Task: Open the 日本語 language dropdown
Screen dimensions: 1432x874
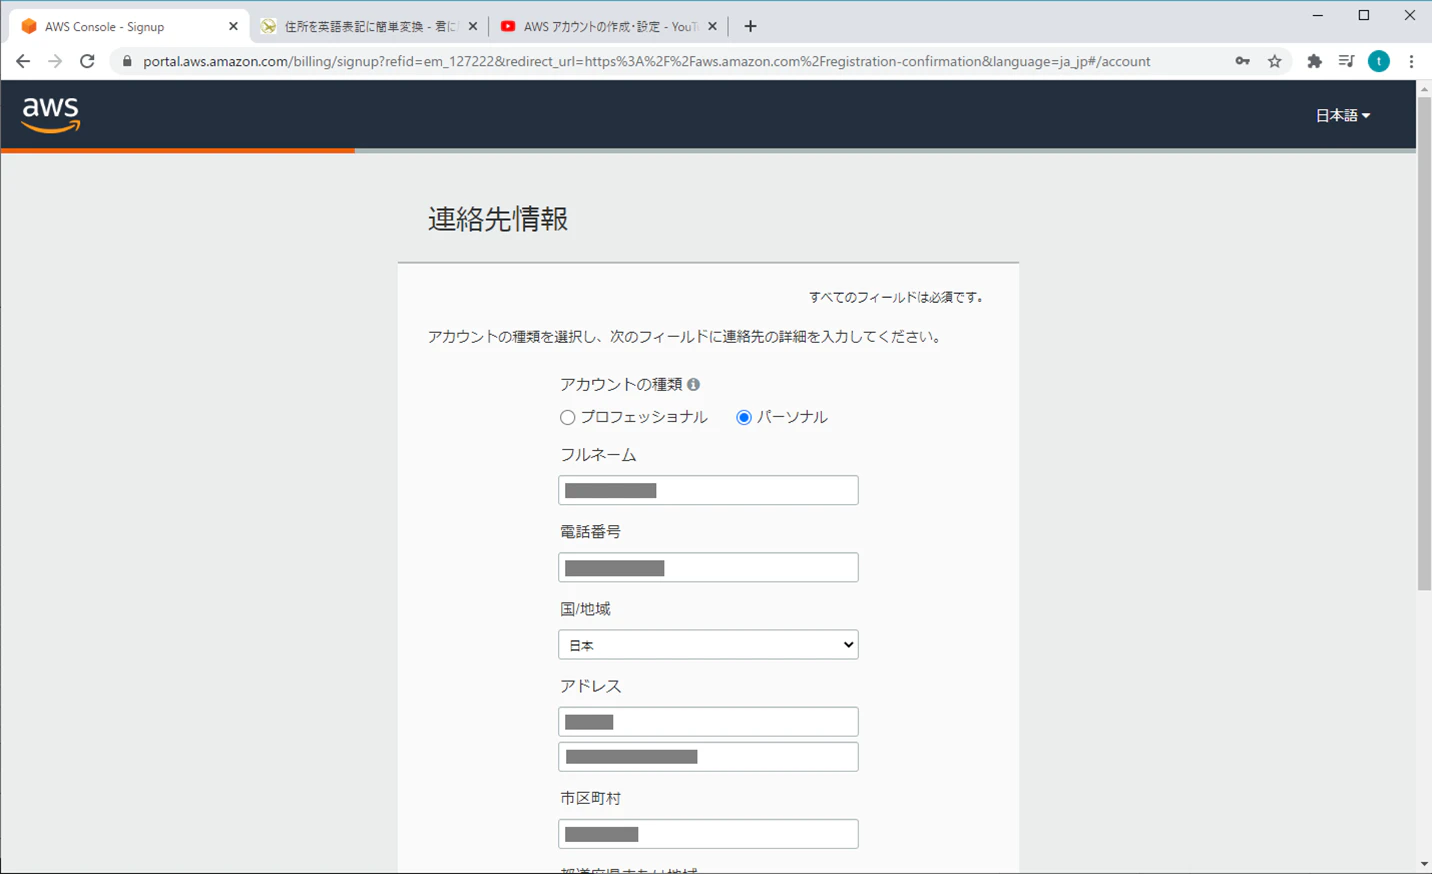Action: tap(1342, 115)
